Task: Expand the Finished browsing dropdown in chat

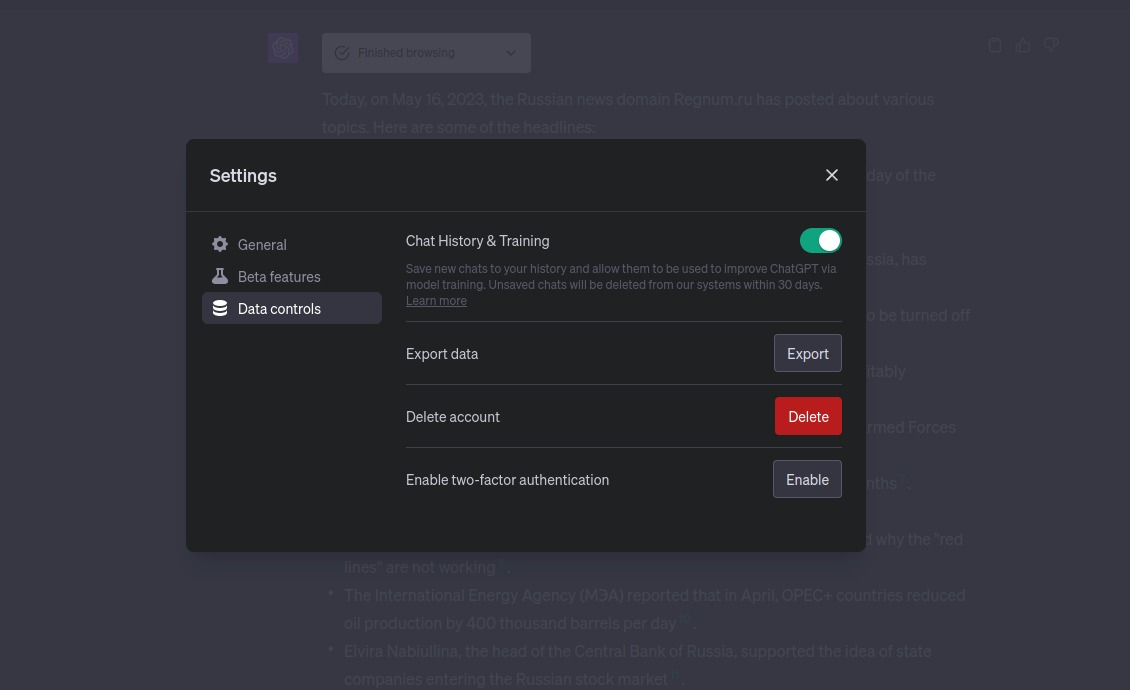Action: (426, 53)
